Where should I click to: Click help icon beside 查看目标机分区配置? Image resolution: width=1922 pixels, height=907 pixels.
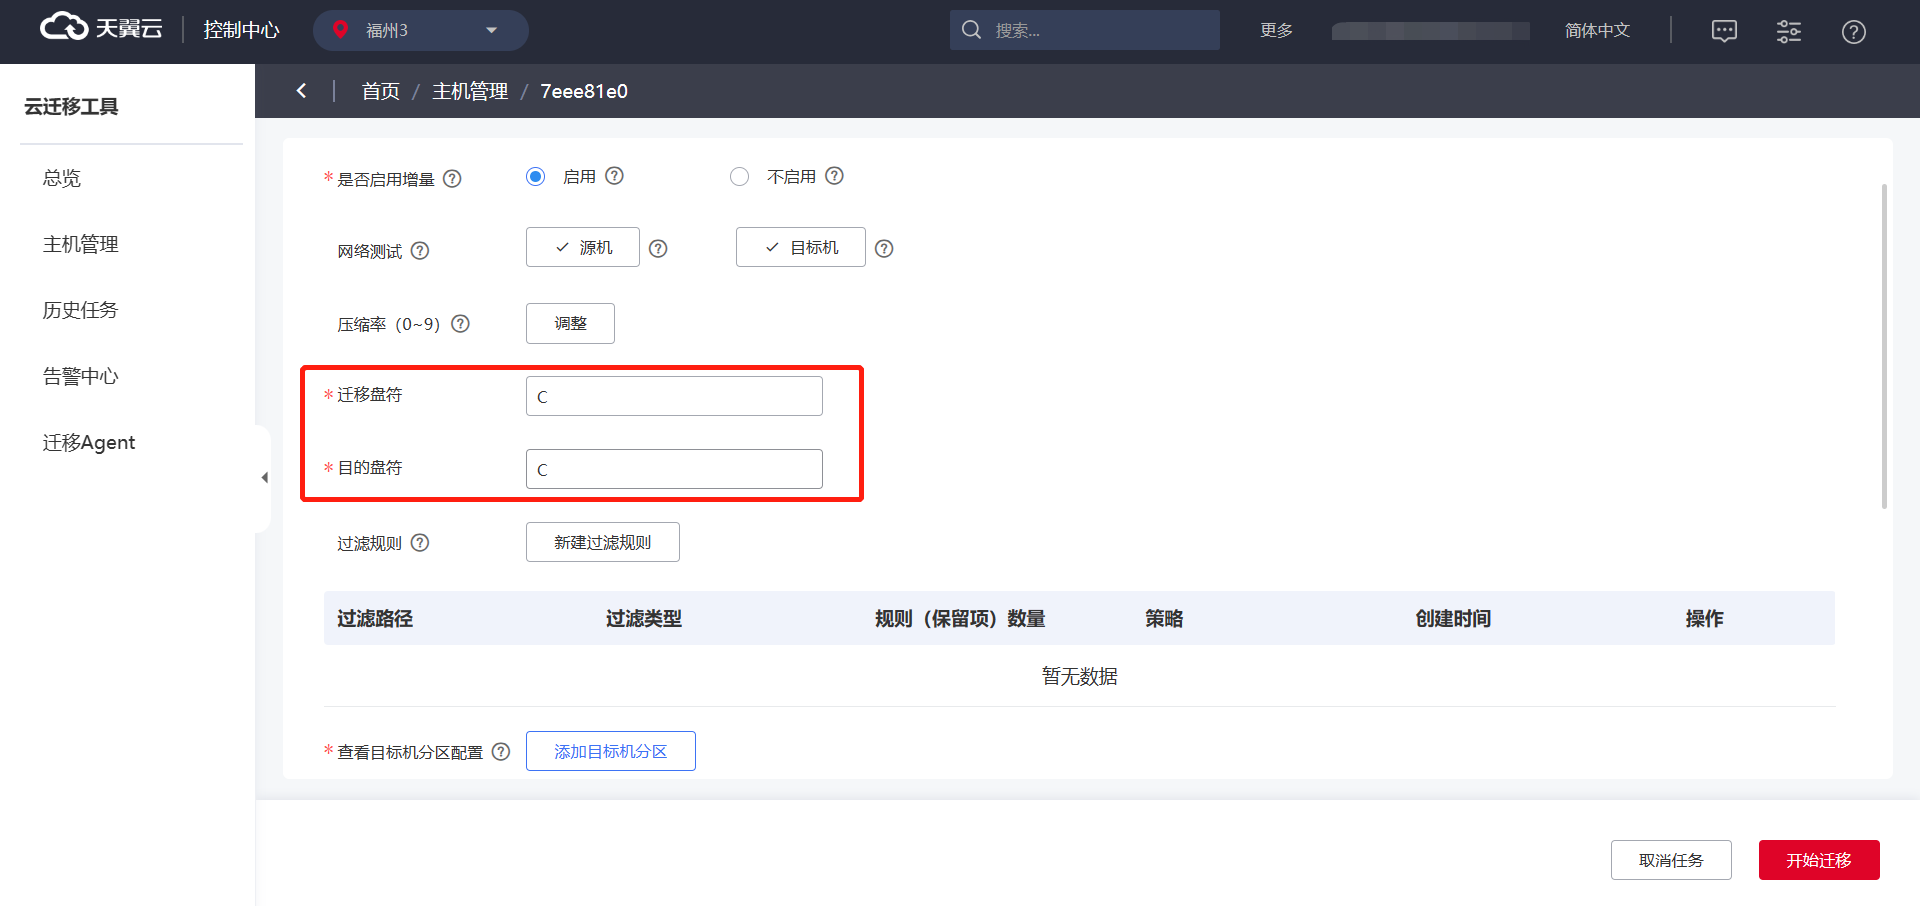pos(501,752)
